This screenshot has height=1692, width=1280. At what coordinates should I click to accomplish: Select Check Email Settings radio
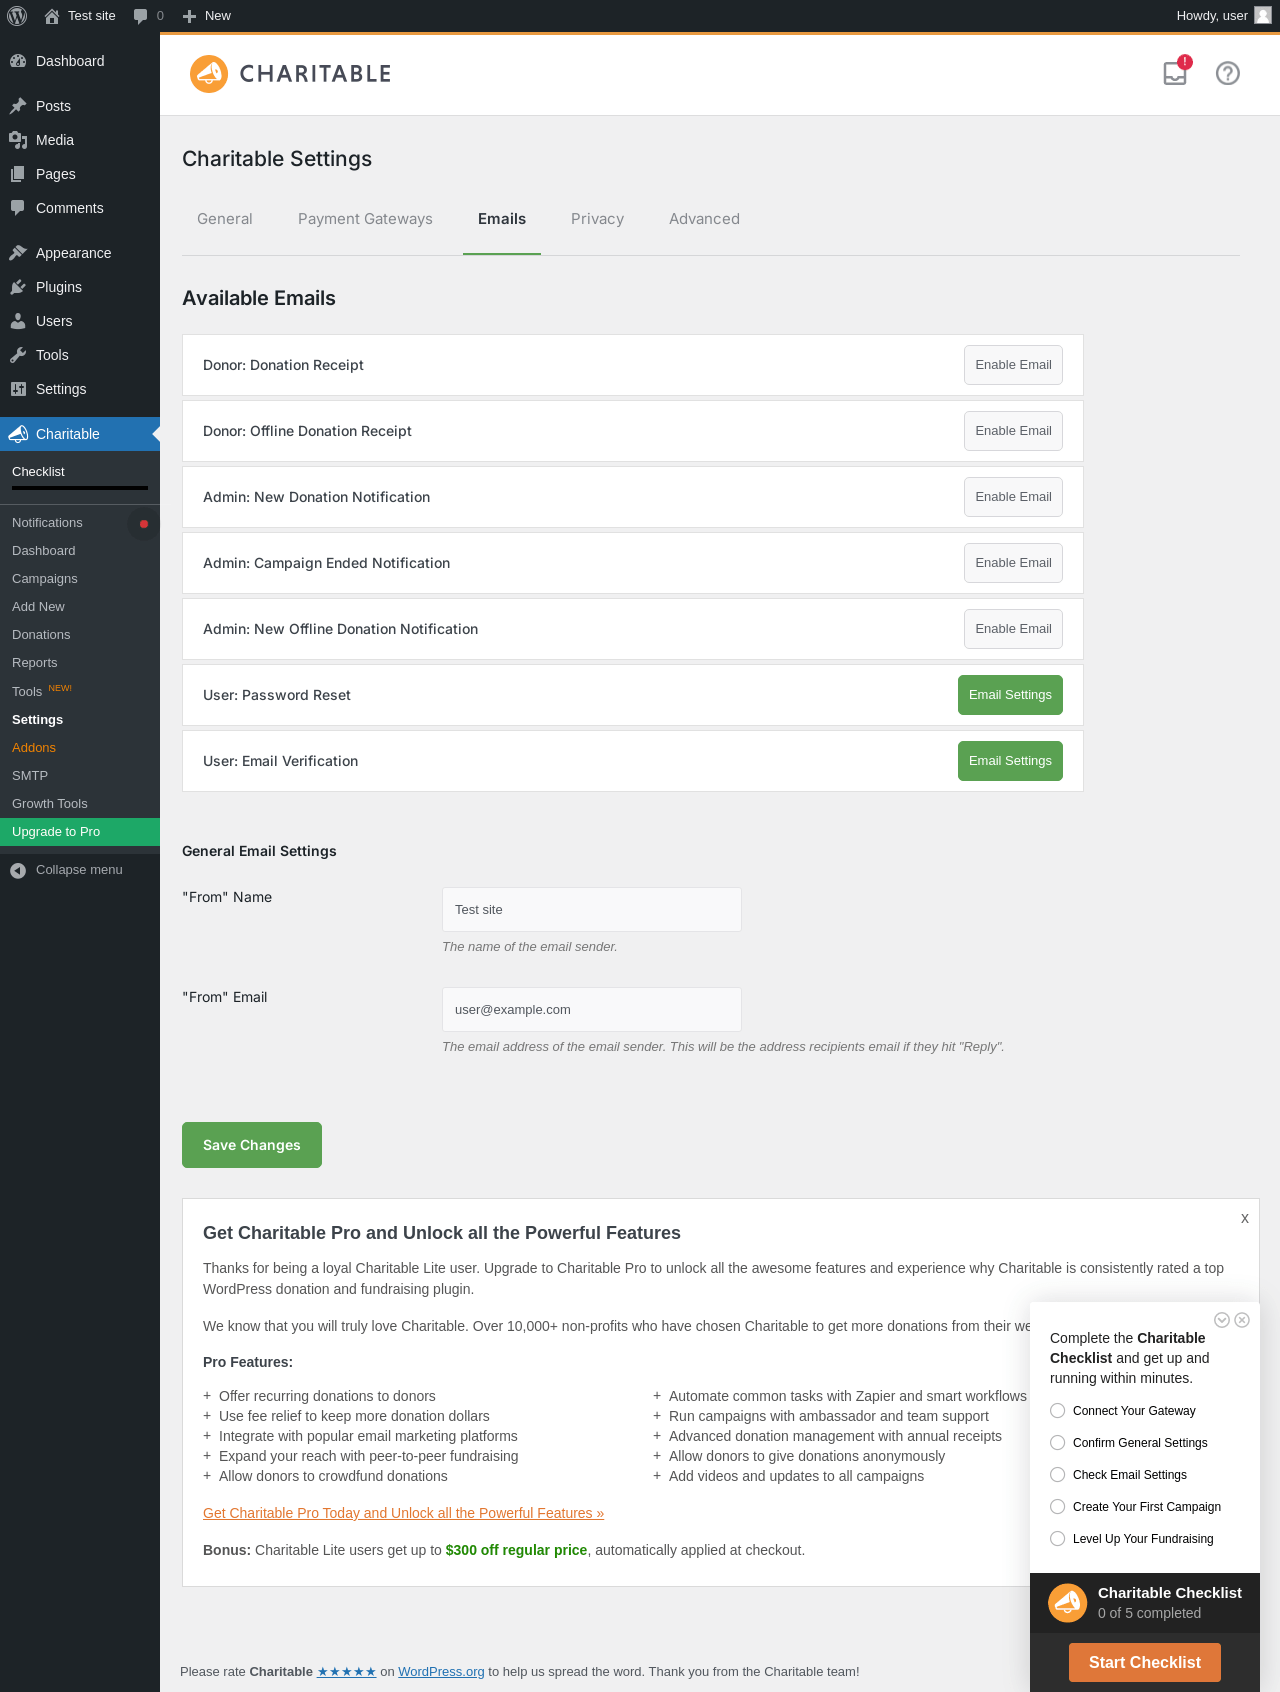(x=1058, y=1474)
